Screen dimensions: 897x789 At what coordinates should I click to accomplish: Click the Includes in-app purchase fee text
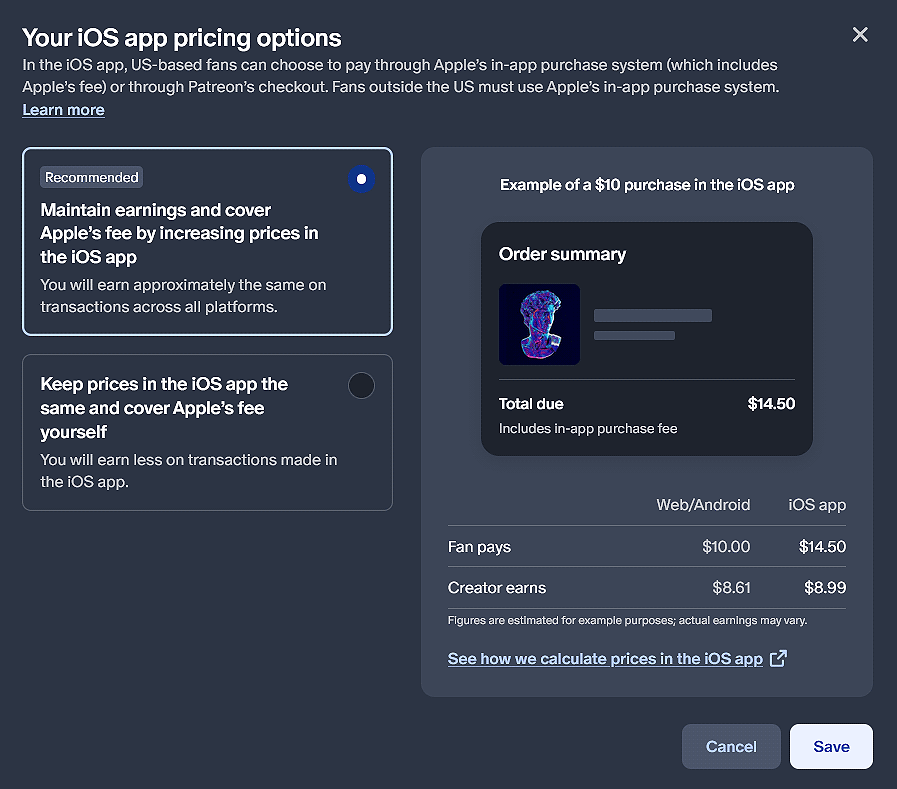point(588,429)
